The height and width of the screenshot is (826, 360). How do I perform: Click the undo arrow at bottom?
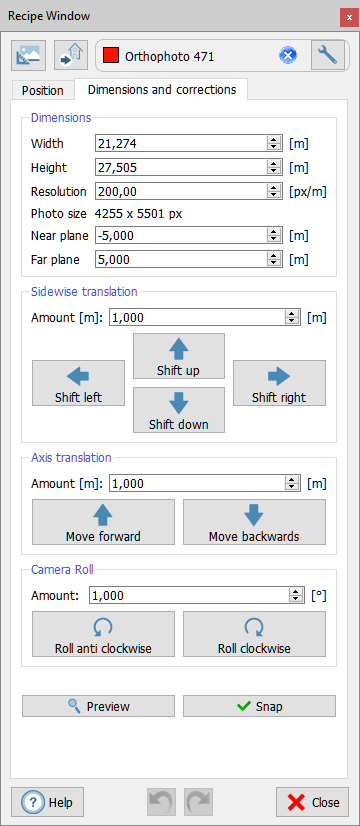[161, 802]
